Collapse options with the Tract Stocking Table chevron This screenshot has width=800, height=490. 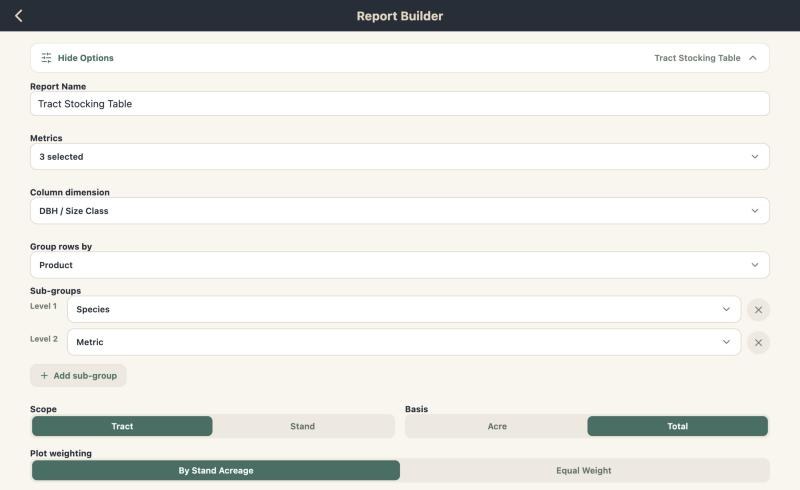(x=753, y=58)
